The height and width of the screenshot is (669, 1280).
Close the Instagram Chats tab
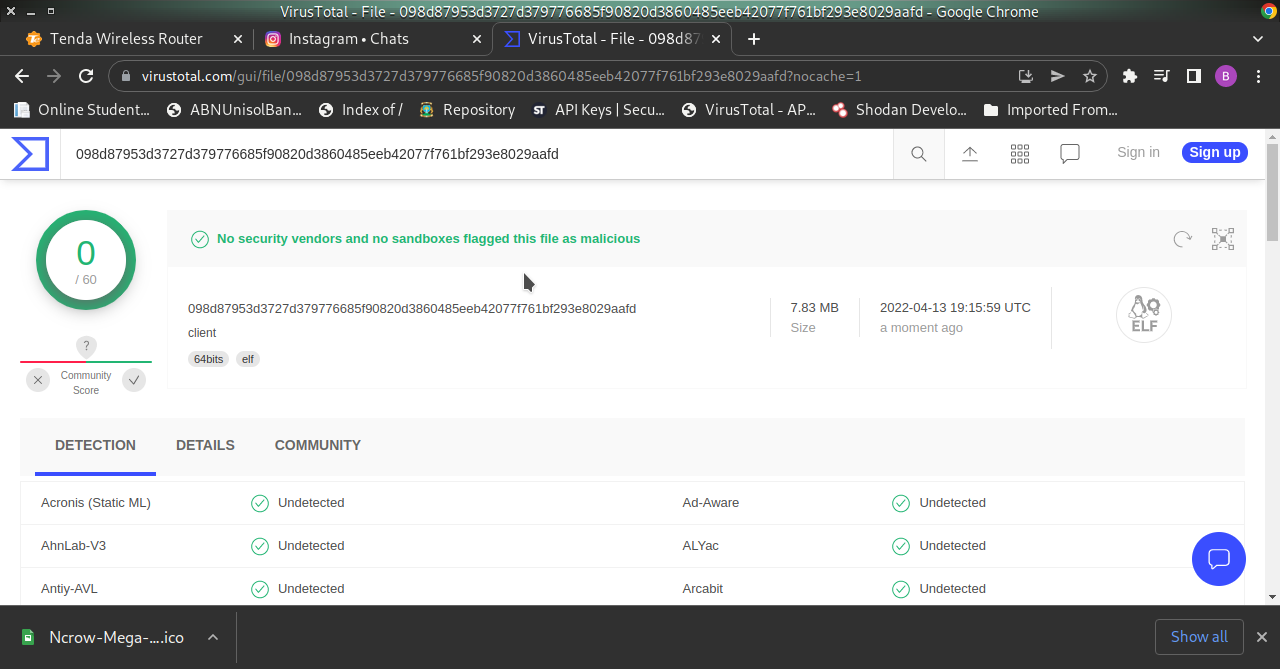476,39
